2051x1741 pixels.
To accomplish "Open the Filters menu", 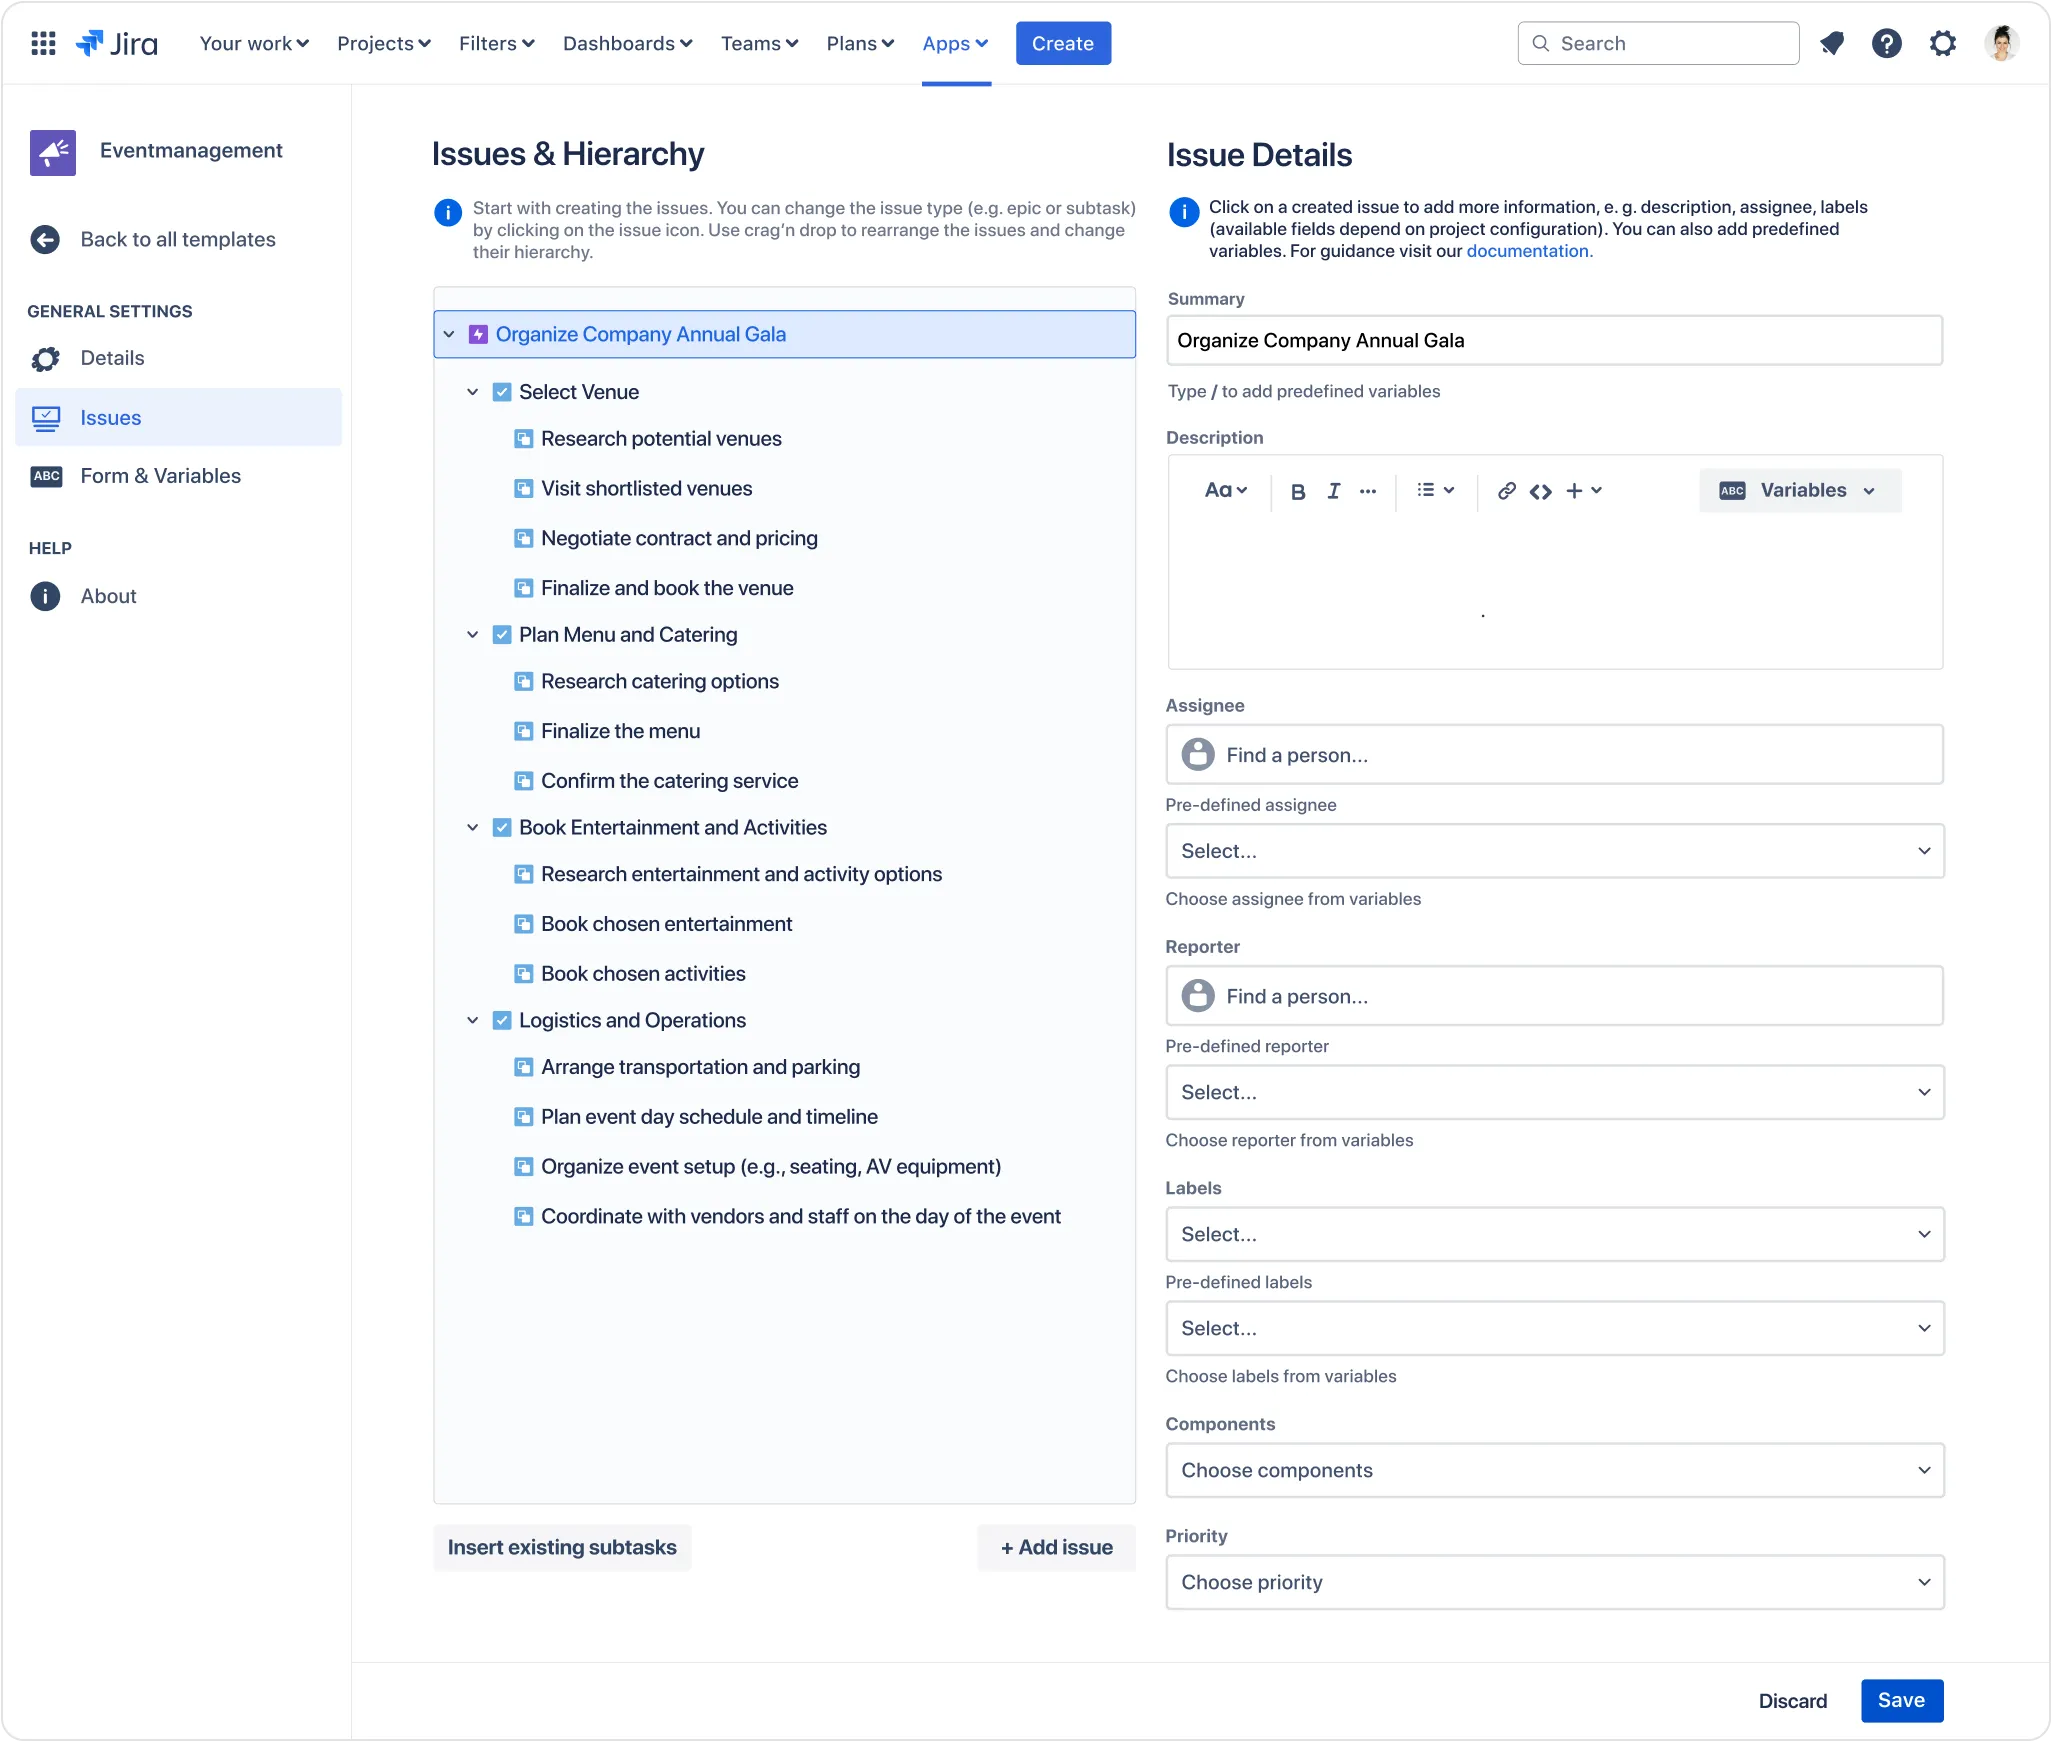I will pos(497,43).
